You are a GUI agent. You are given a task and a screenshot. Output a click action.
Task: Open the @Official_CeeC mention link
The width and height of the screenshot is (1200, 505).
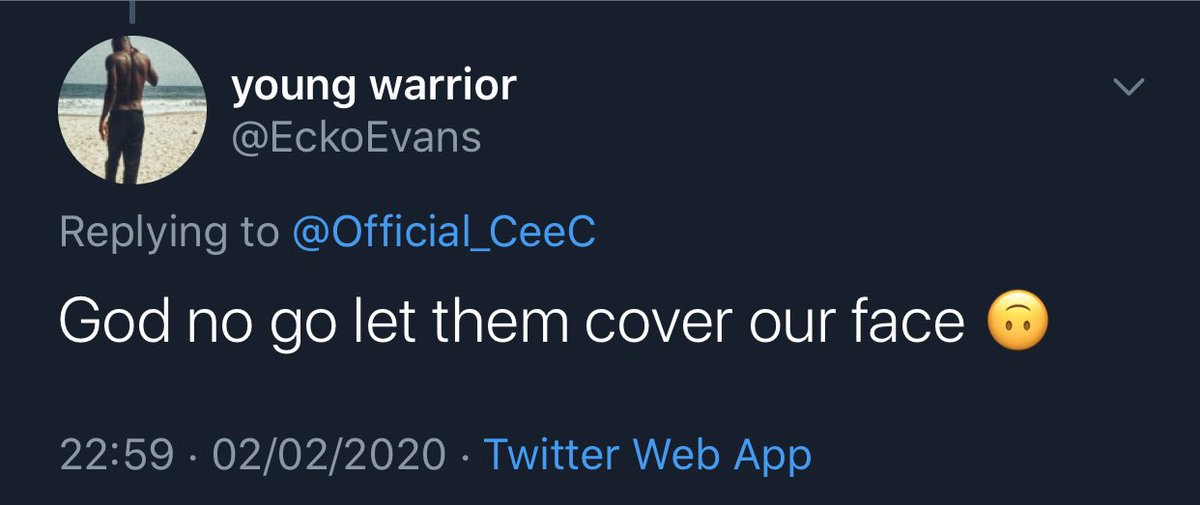tap(444, 232)
